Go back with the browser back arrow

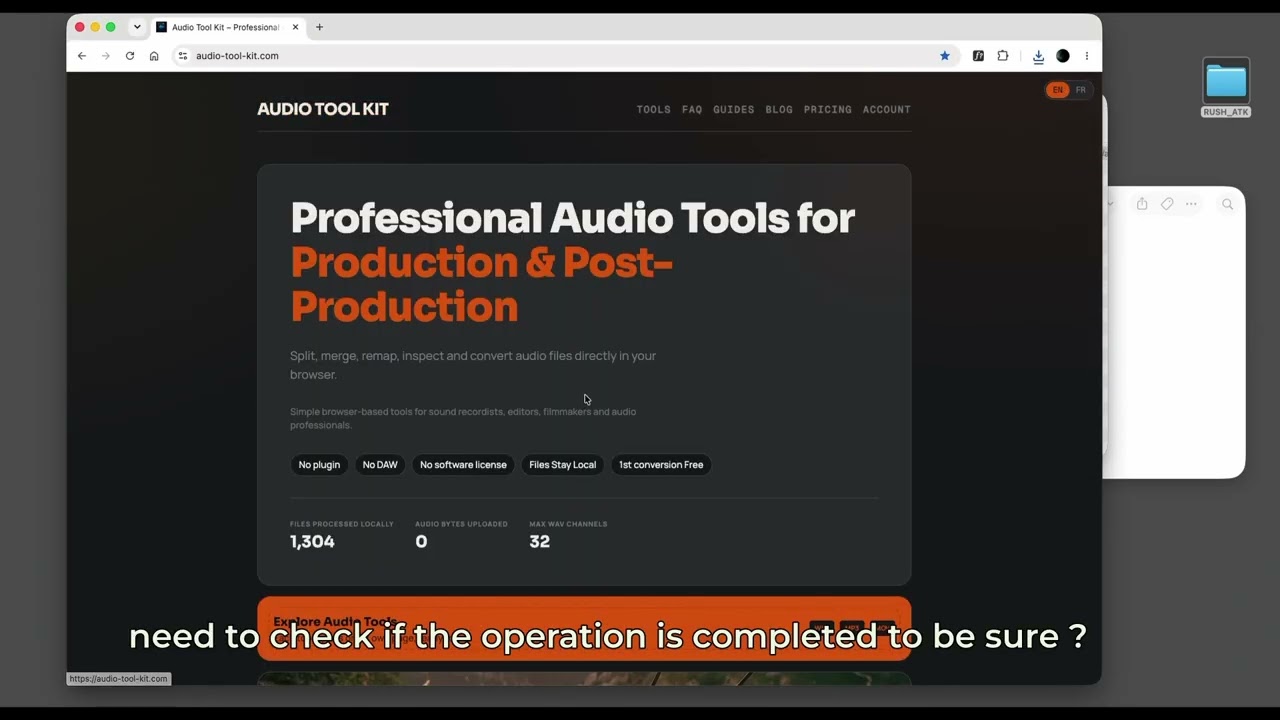point(82,56)
